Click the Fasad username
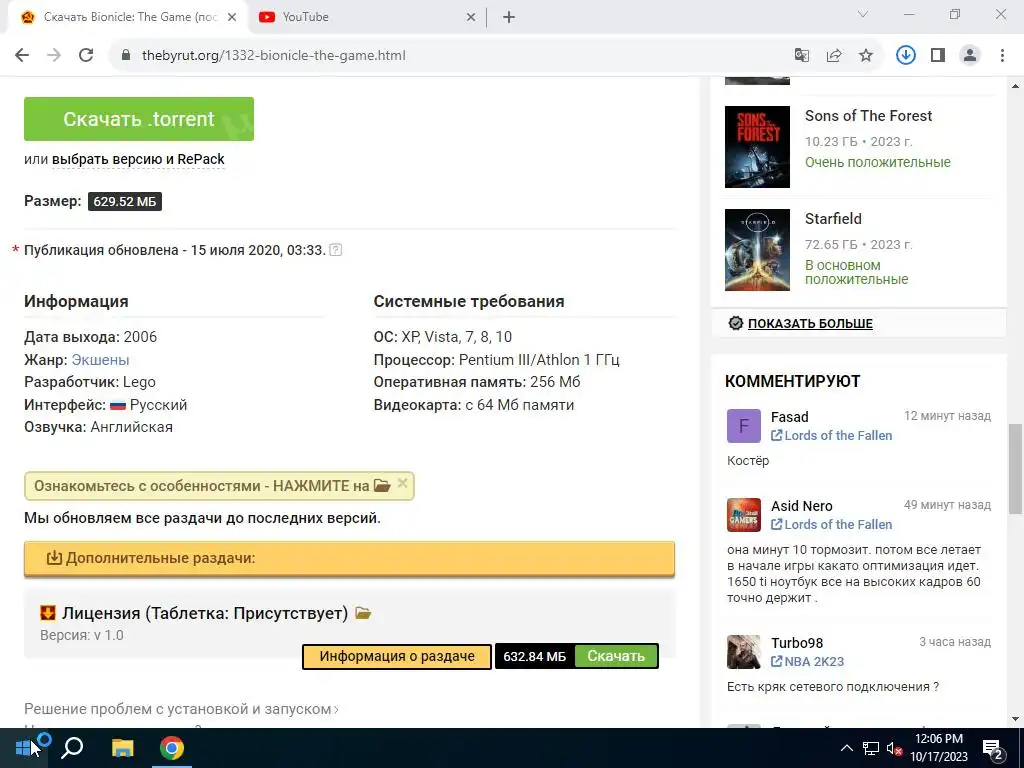The image size is (1024, 768). click(790, 417)
